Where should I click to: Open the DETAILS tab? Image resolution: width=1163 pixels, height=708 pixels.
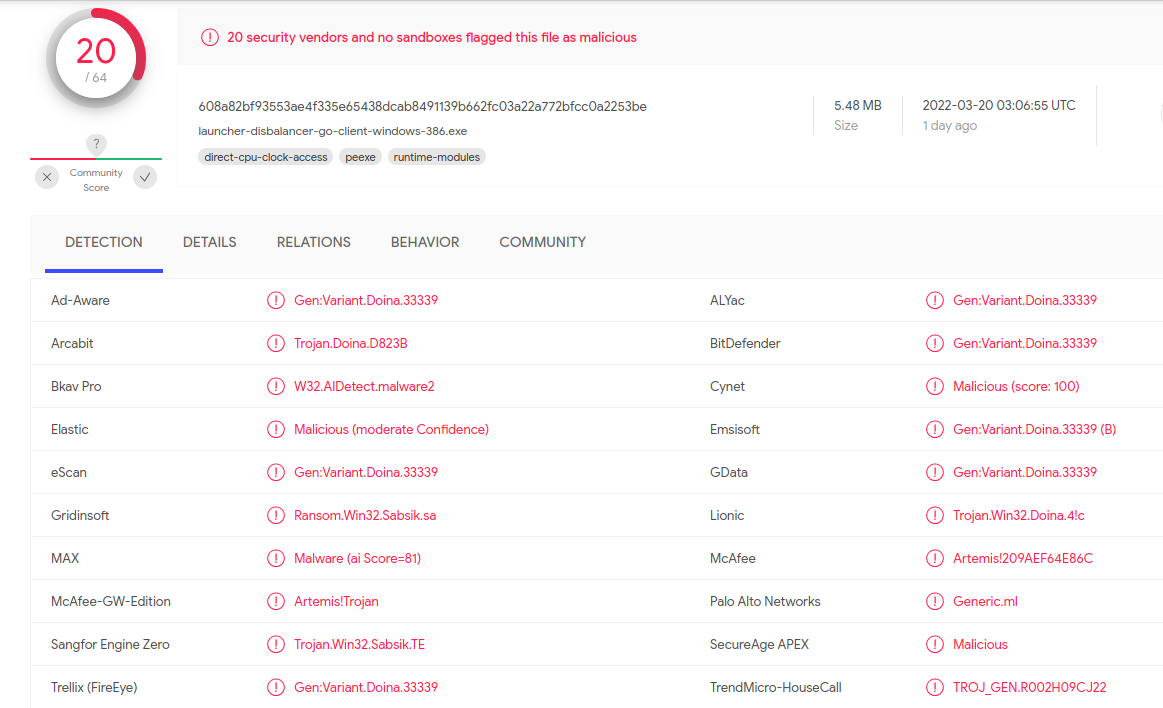209,242
